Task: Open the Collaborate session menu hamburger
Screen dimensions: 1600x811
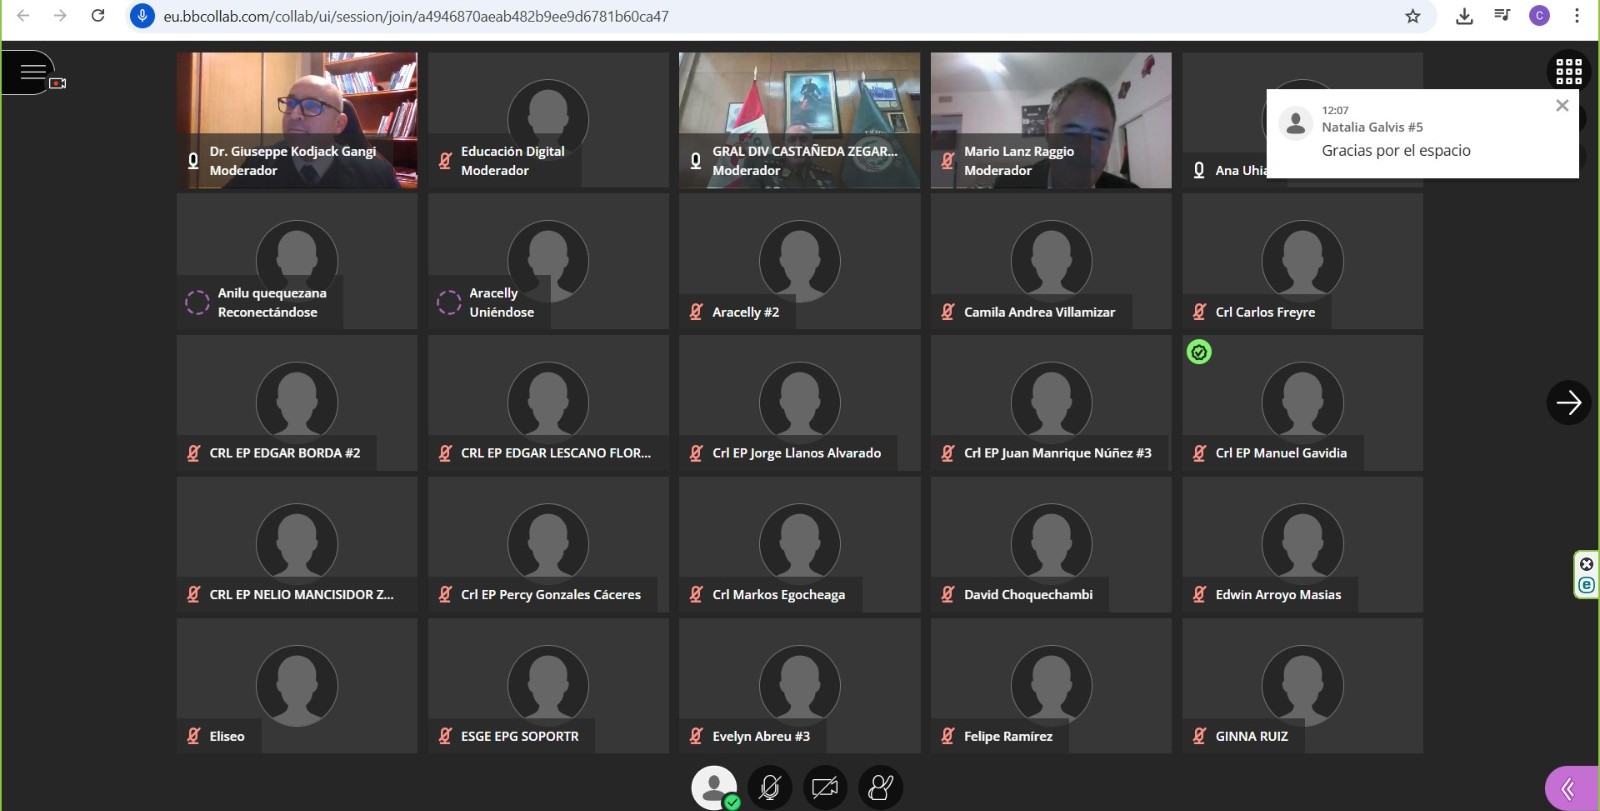Action: [32, 72]
